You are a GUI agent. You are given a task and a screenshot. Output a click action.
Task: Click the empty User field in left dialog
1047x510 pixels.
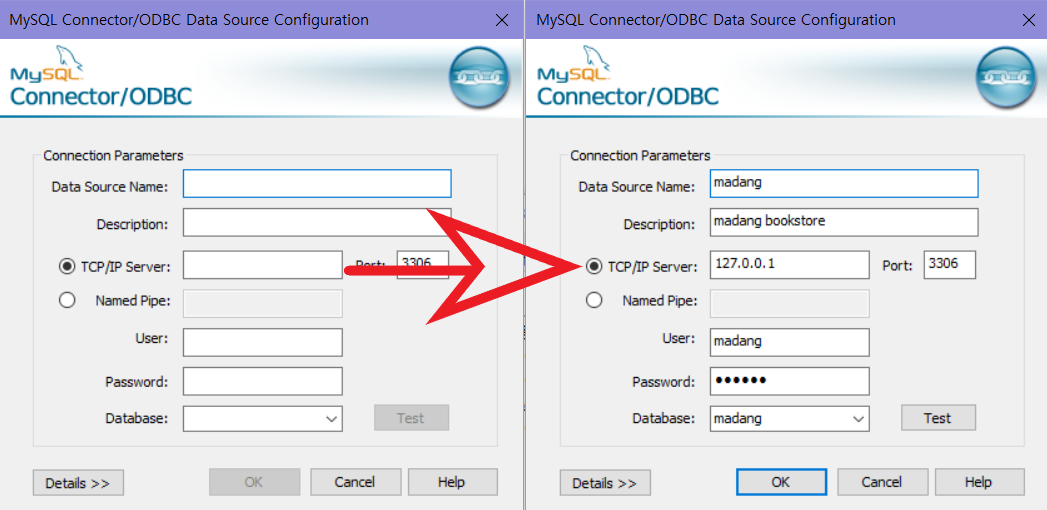coord(263,342)
